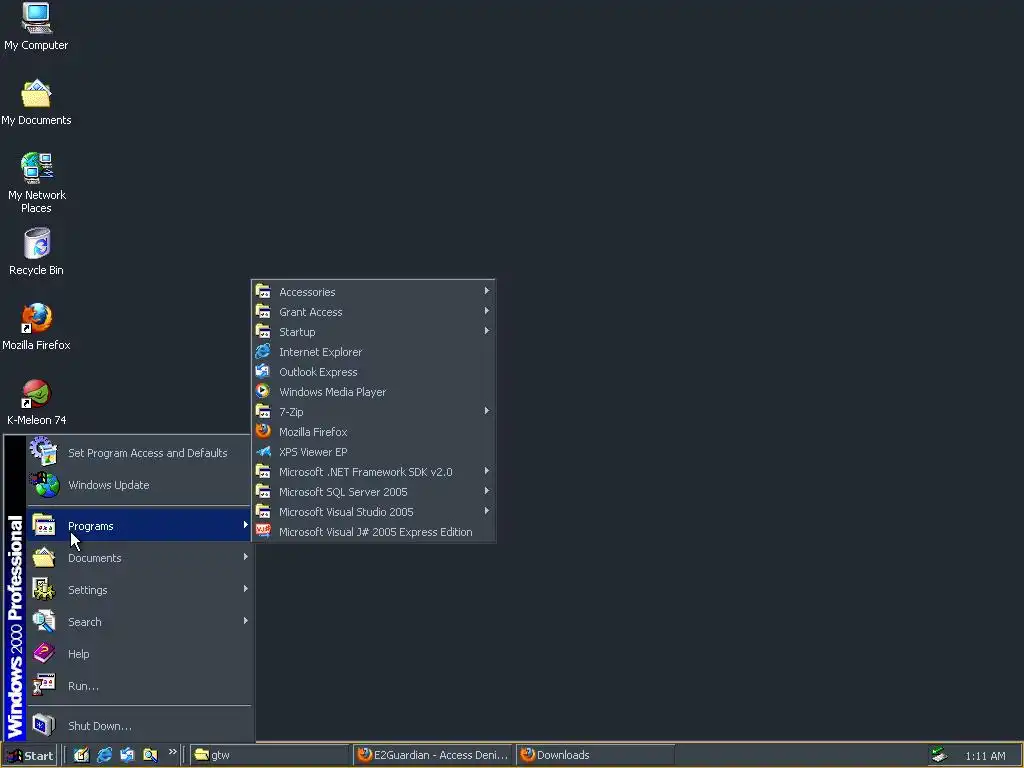
Task: Click the 1:11 AM taskbar clock
Action: 985,756
